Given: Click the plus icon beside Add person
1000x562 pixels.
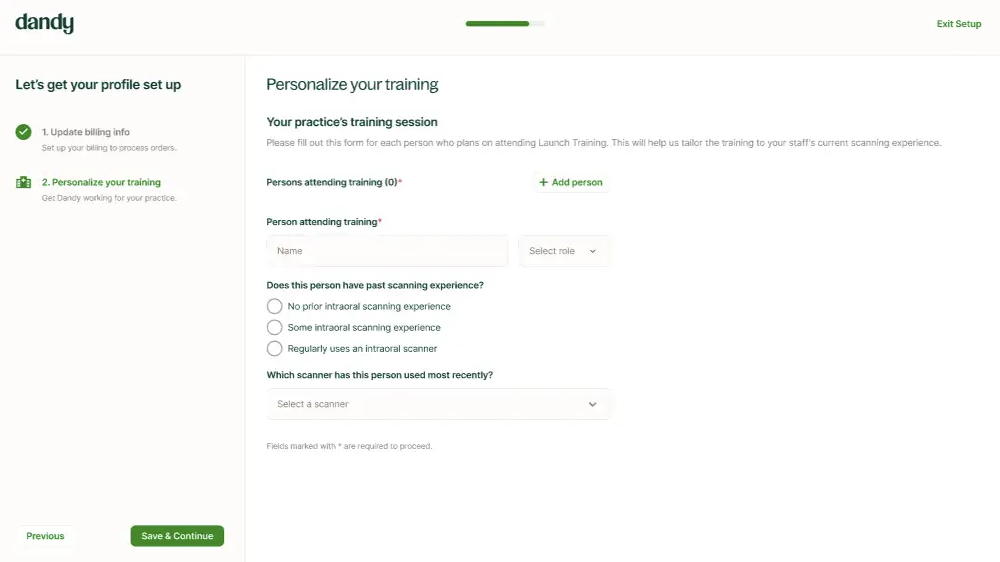Looking at the screenshot, I should (x=544, y=183).
